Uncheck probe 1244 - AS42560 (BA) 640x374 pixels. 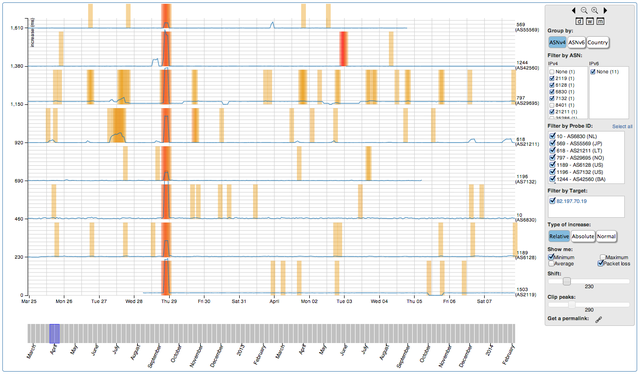coord(553,179)
